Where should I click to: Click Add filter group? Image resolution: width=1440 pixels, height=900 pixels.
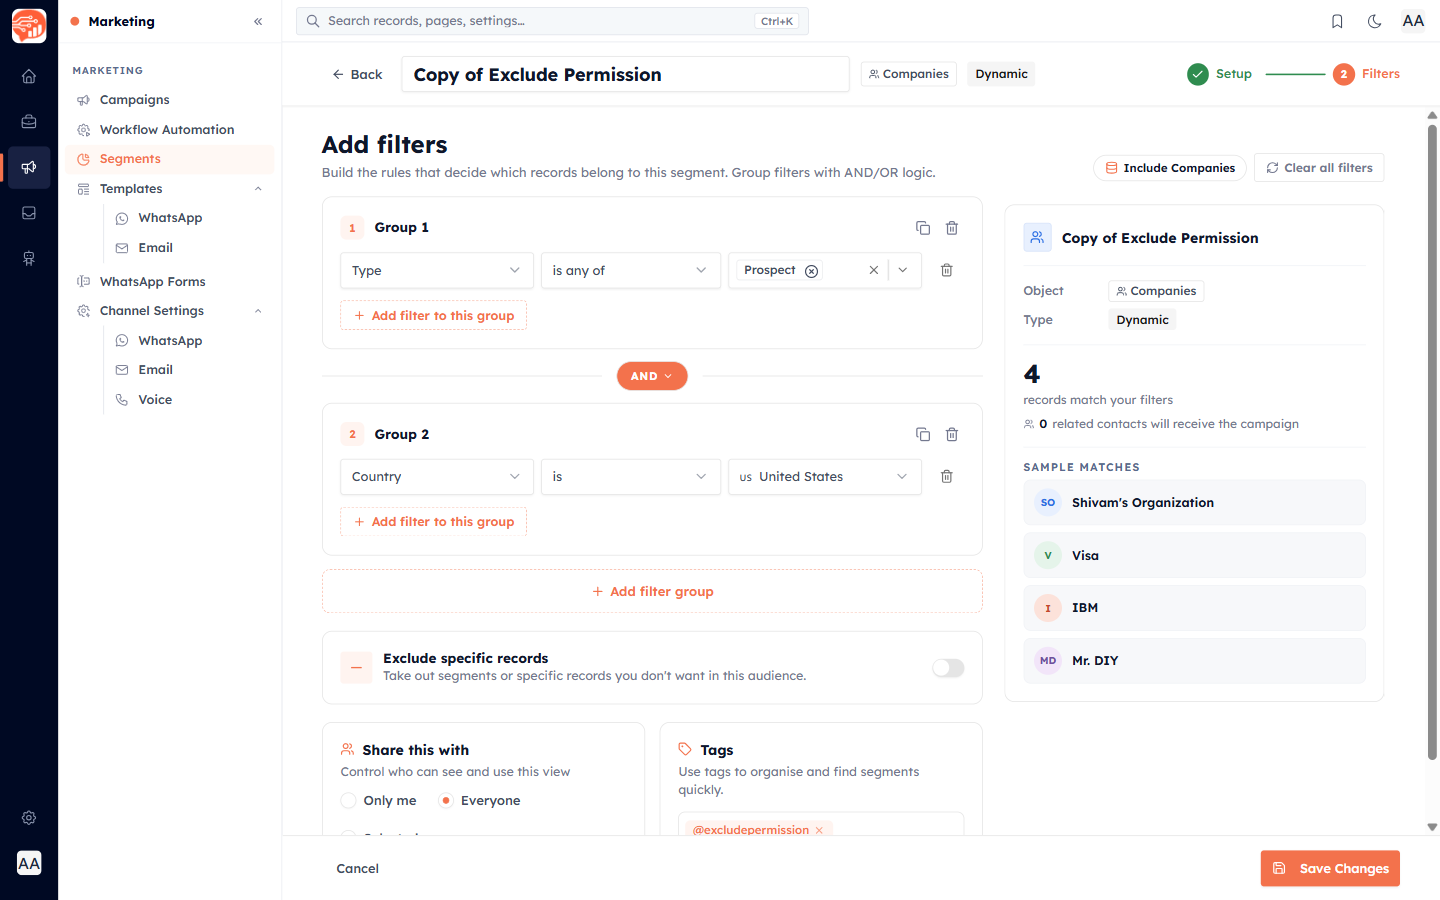click(x=652, y=591)
